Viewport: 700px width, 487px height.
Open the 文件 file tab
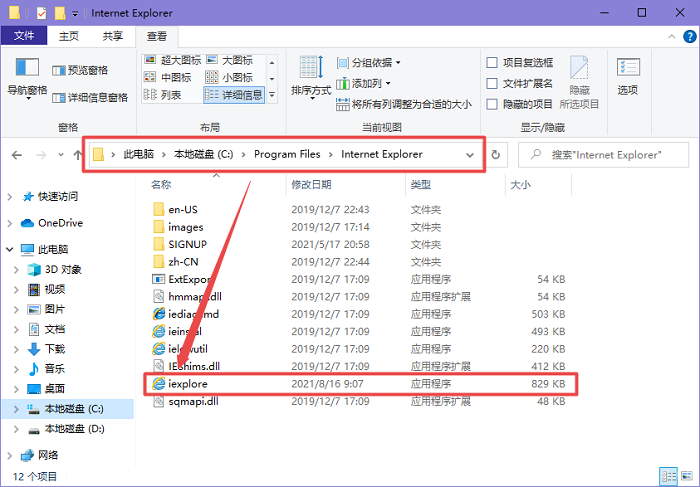[x=24, y=36]
